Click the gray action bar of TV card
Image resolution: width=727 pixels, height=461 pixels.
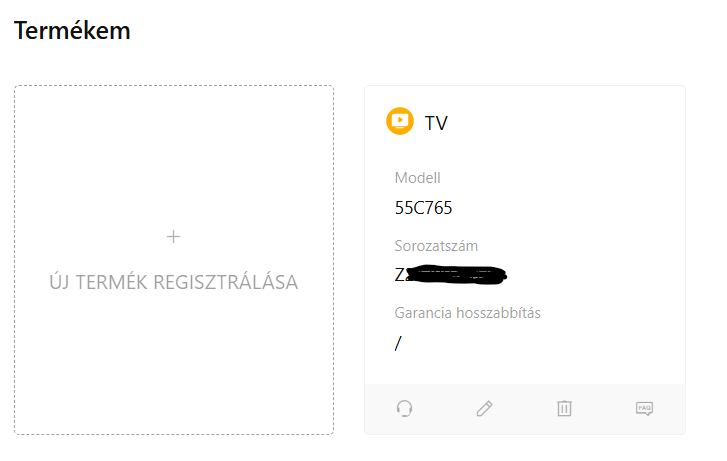tap(525, 409)
